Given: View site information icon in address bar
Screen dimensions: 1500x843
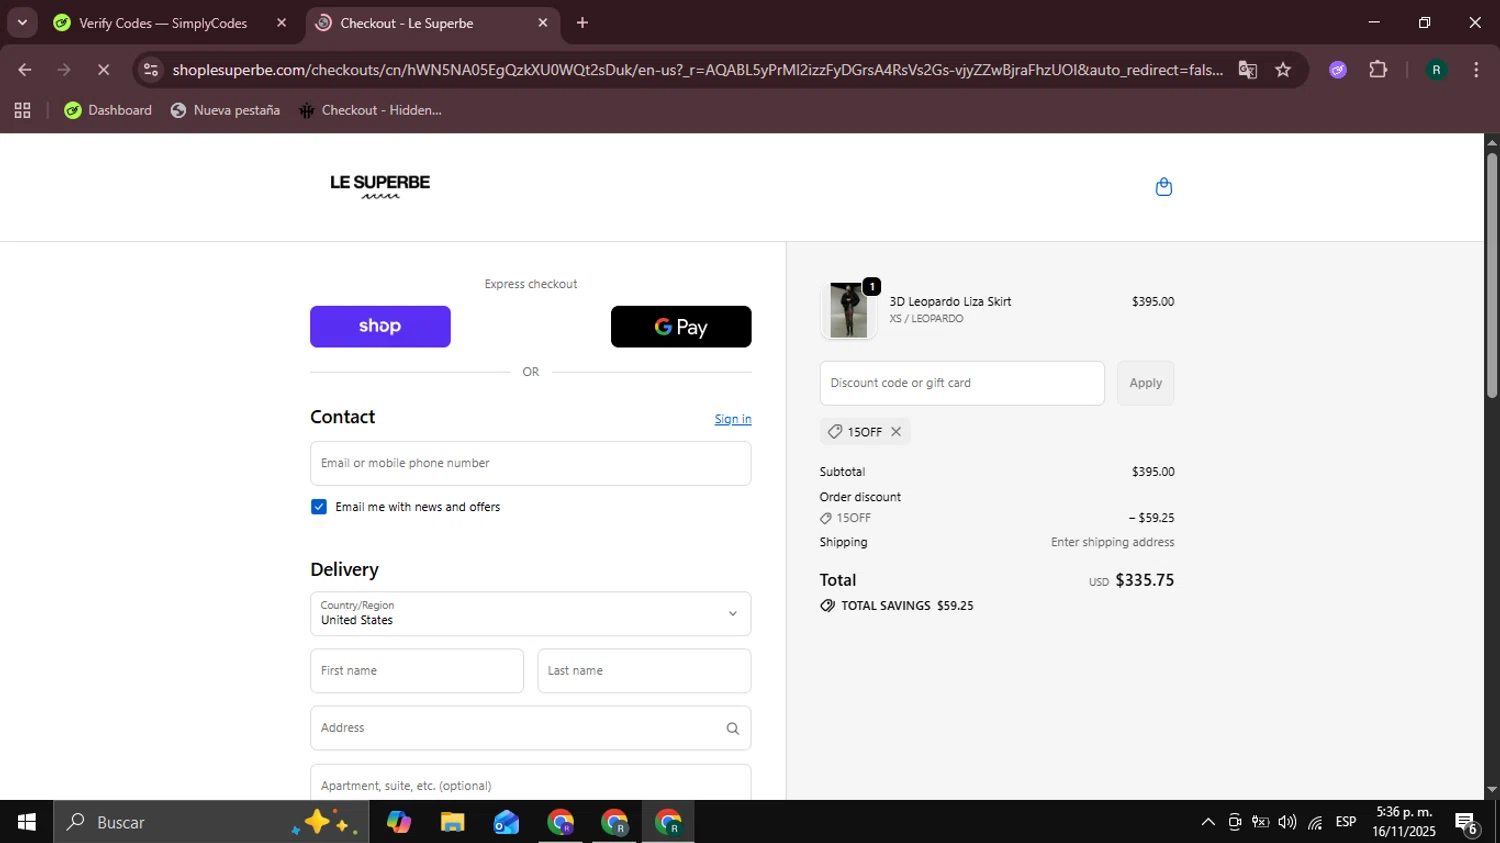Looking at the screenshot, I should pos(150,70).
